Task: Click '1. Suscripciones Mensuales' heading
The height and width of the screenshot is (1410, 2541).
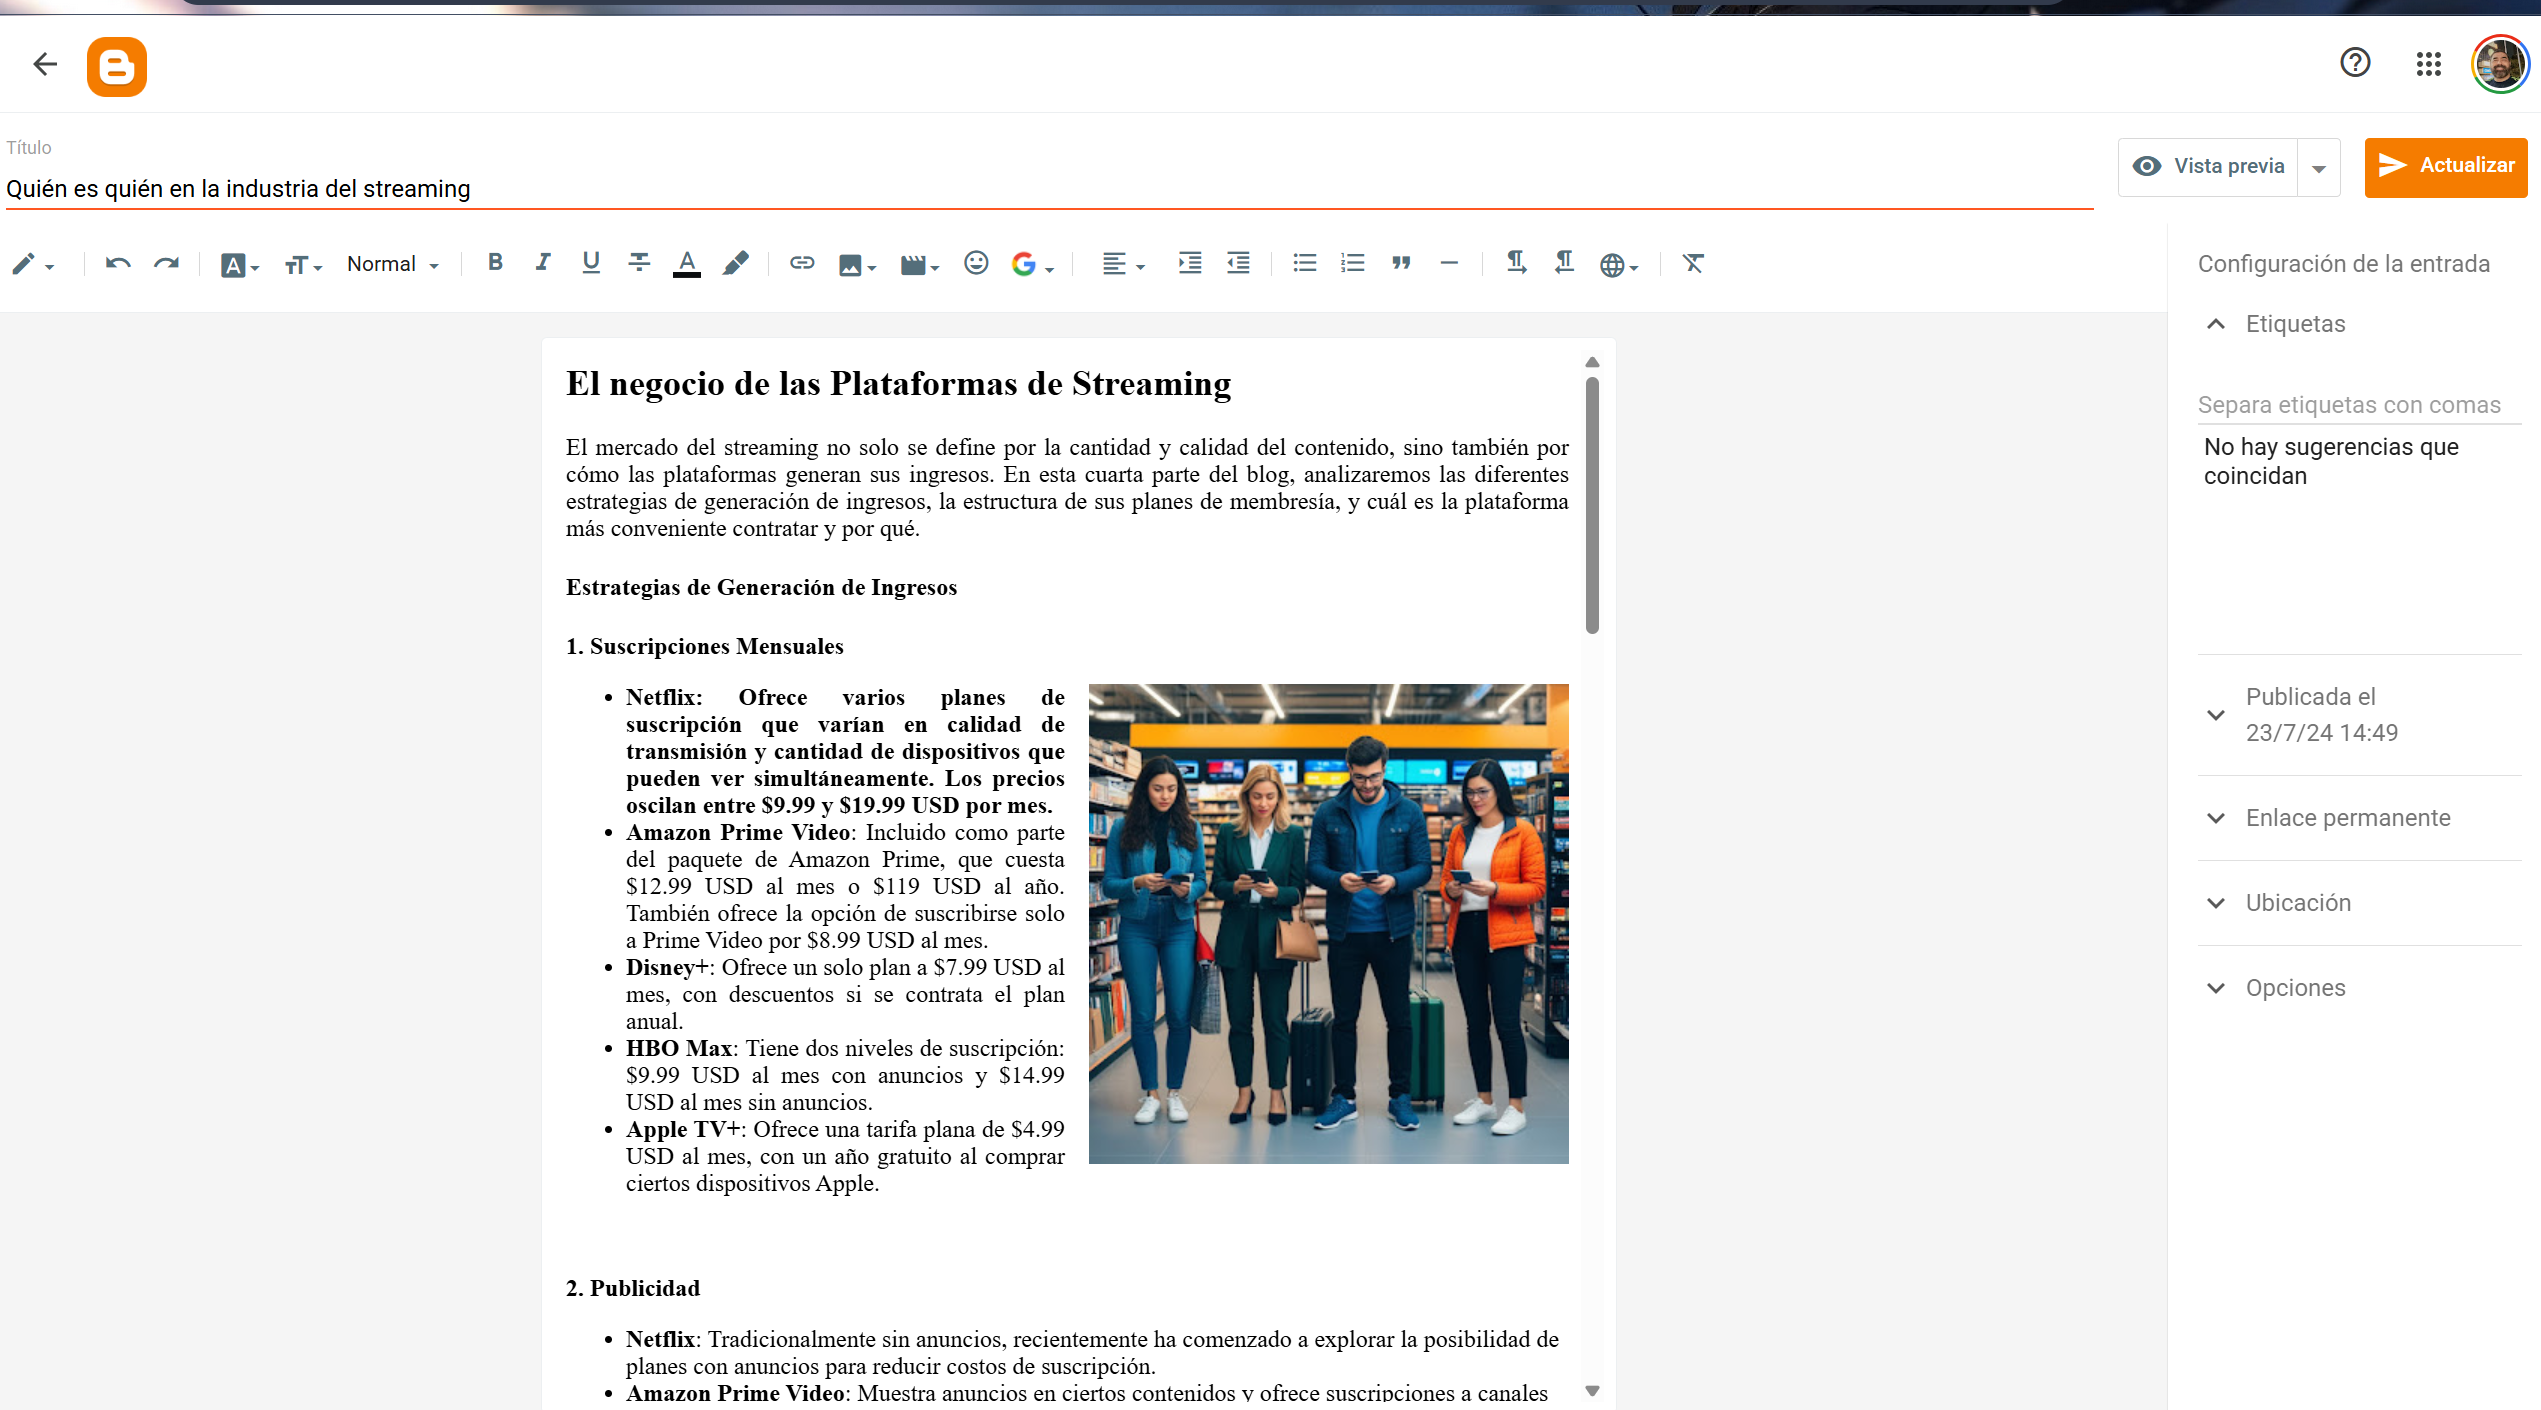Action: [x=704, y=647]
